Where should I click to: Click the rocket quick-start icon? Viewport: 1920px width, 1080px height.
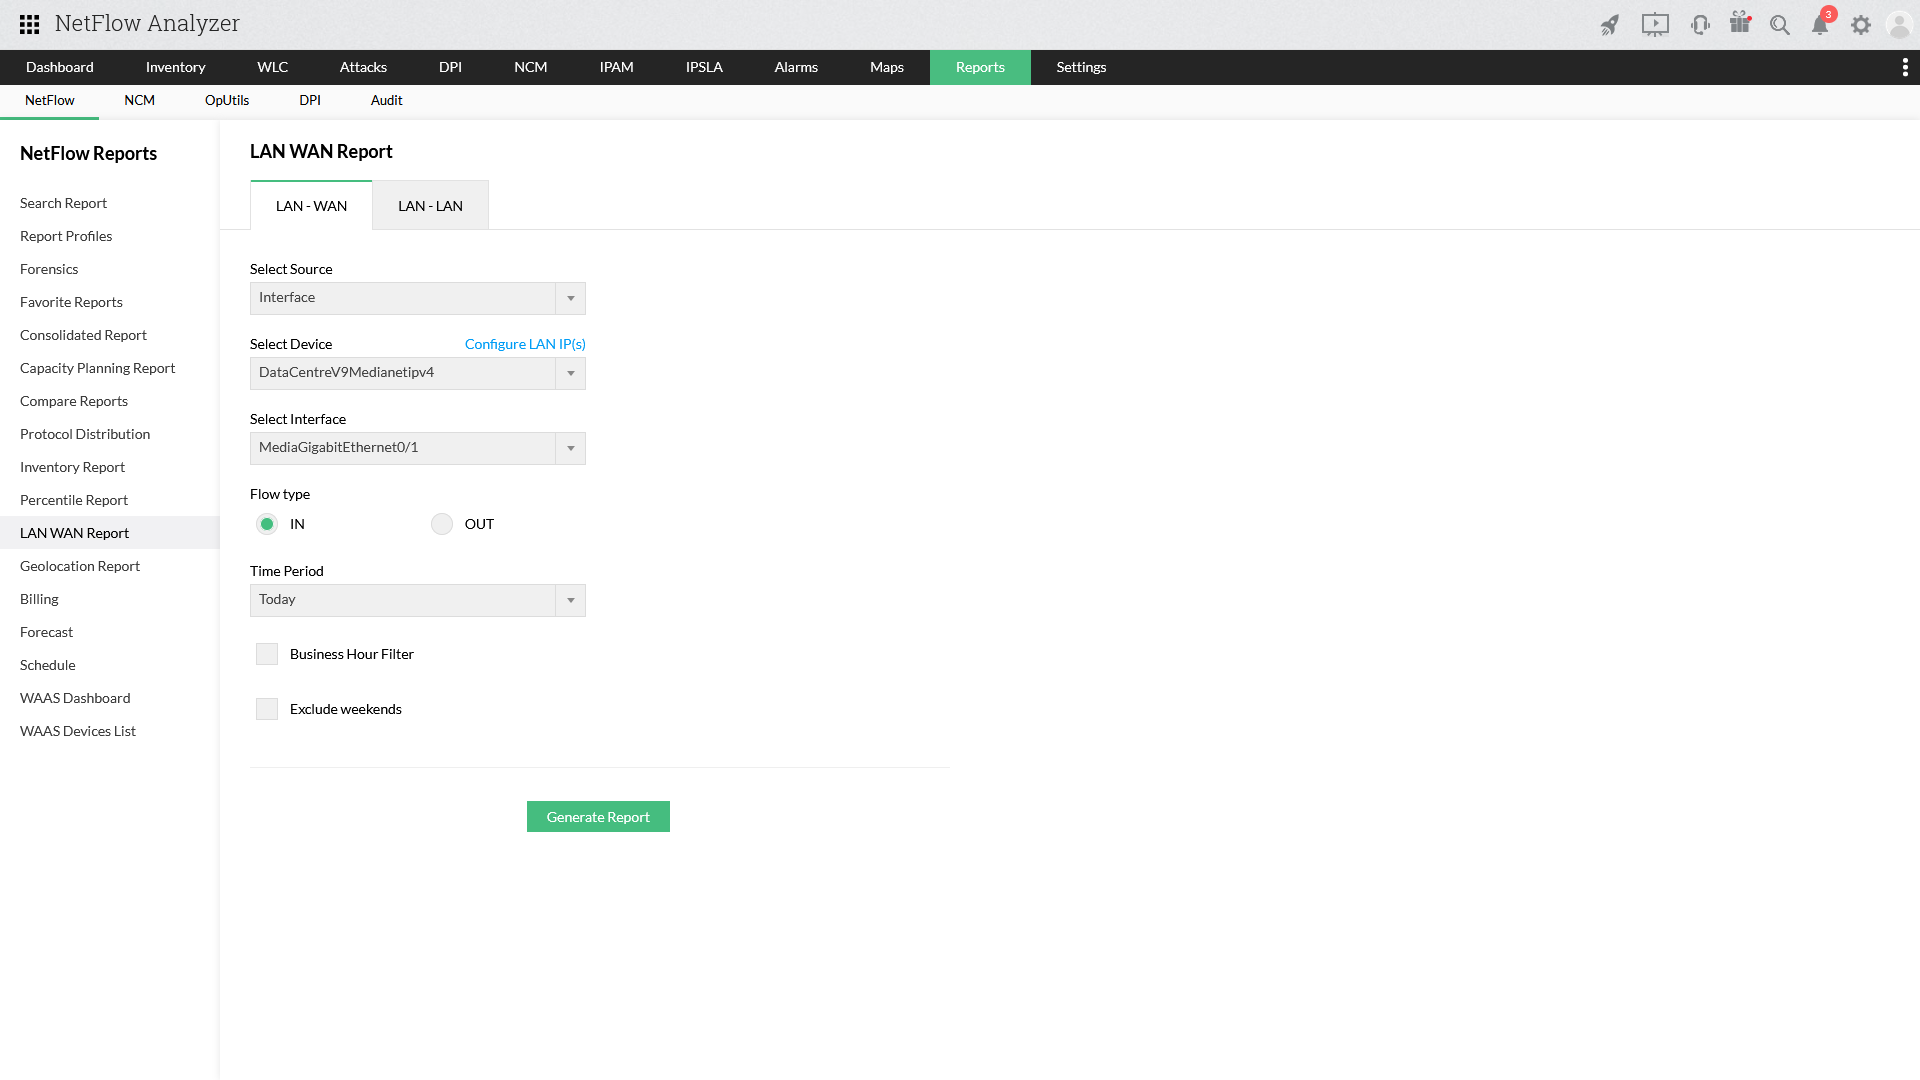coord(1609,25)
